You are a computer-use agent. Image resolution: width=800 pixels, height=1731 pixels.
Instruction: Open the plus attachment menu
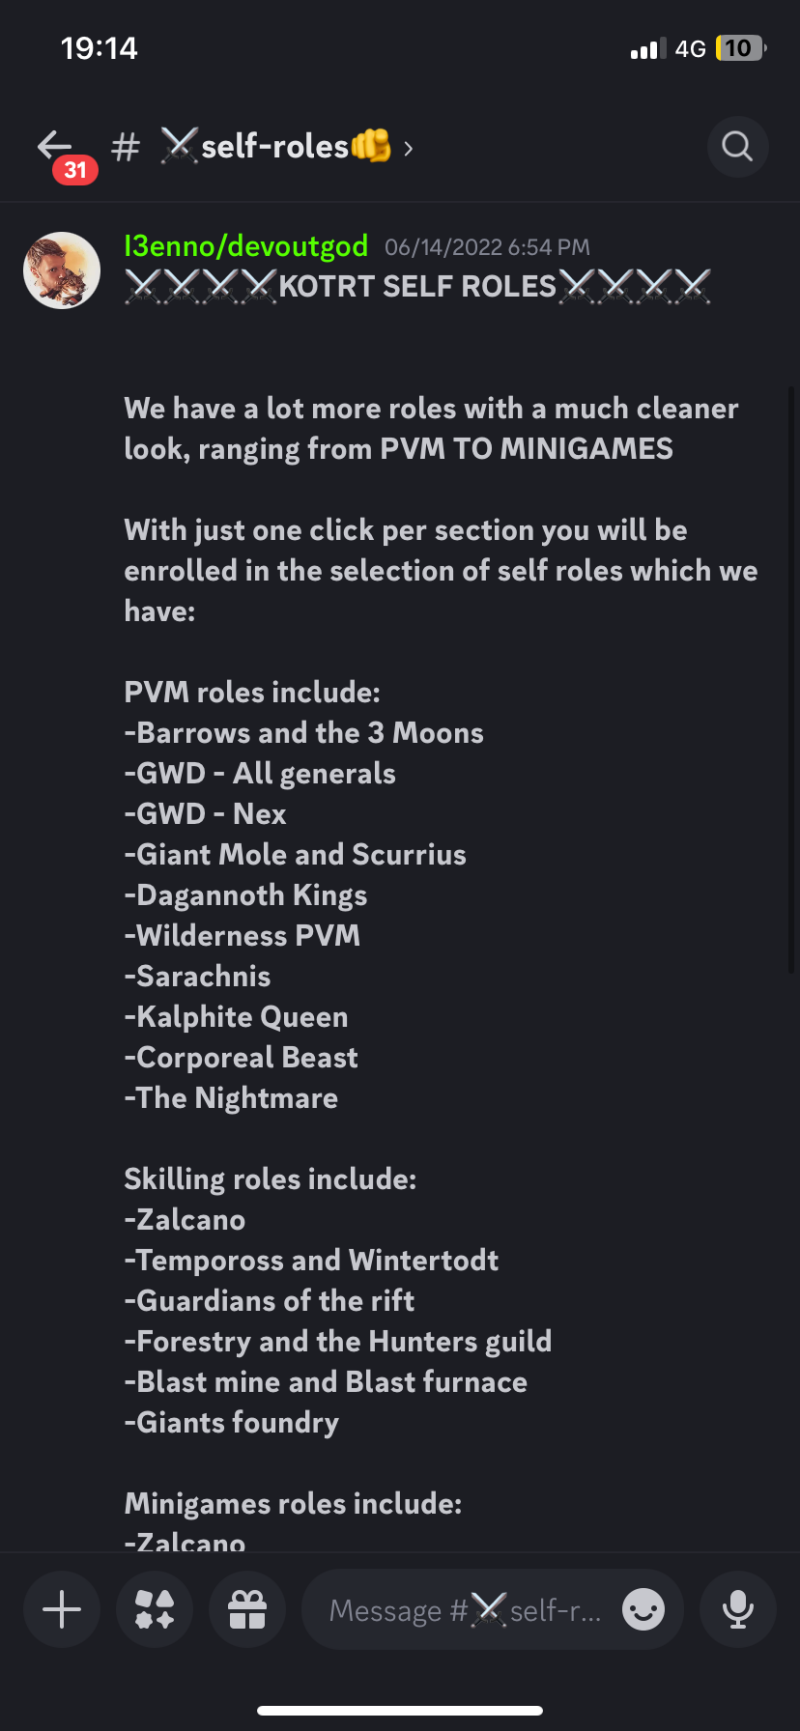[62, 1609]
